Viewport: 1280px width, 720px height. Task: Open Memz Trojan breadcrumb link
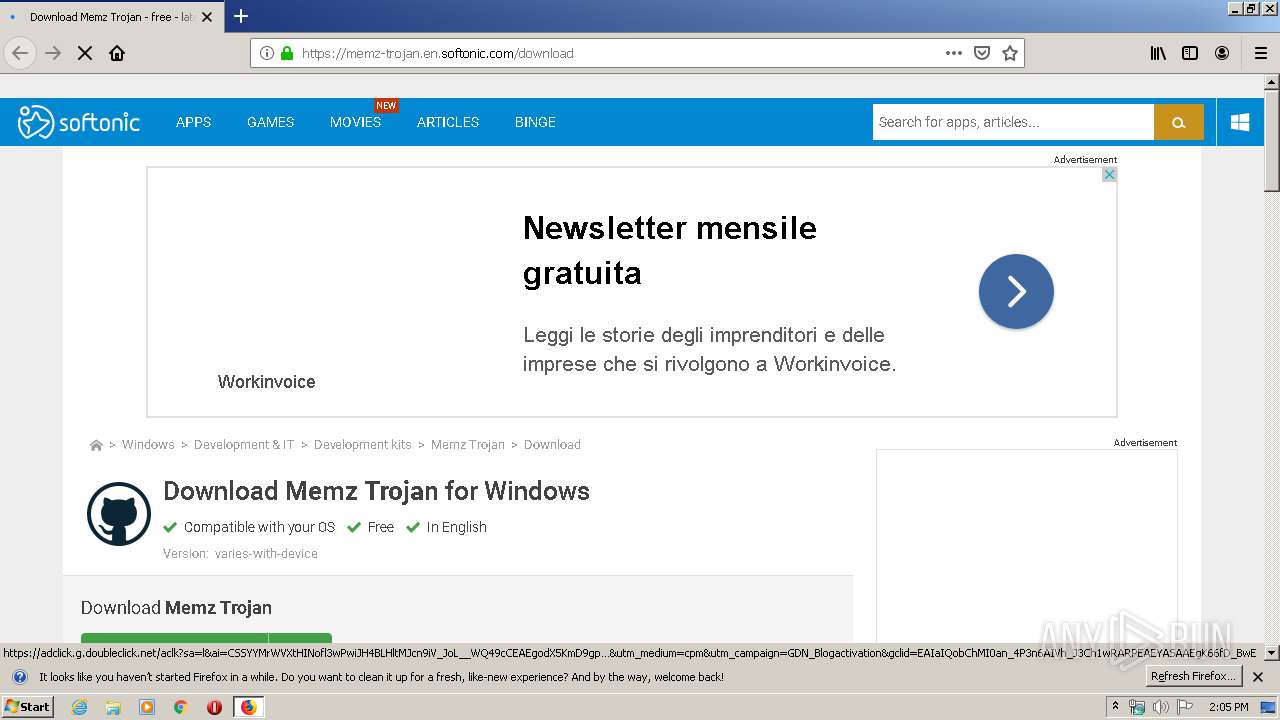click(468, 445)
